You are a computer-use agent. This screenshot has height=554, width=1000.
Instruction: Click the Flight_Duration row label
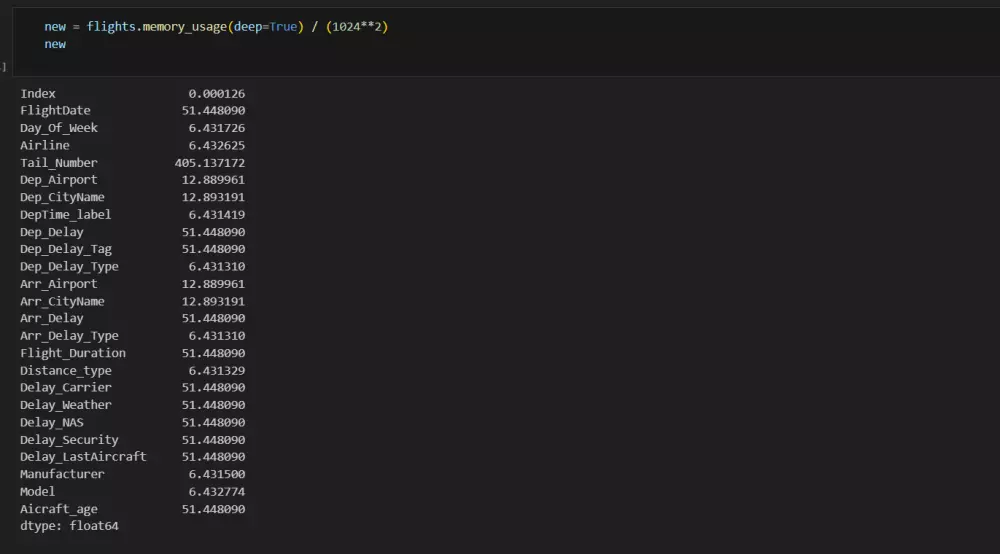tap(73, 353)
